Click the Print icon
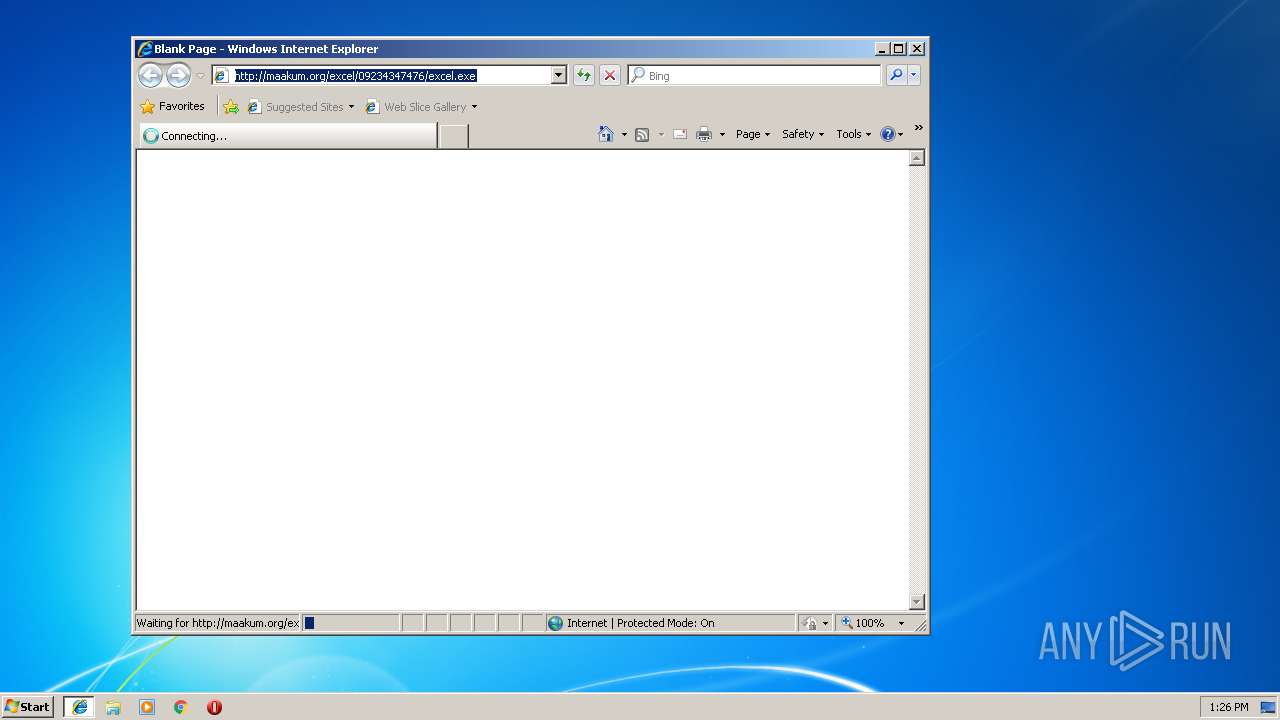This screenshot has width=1280, height=720. [704, 134]
